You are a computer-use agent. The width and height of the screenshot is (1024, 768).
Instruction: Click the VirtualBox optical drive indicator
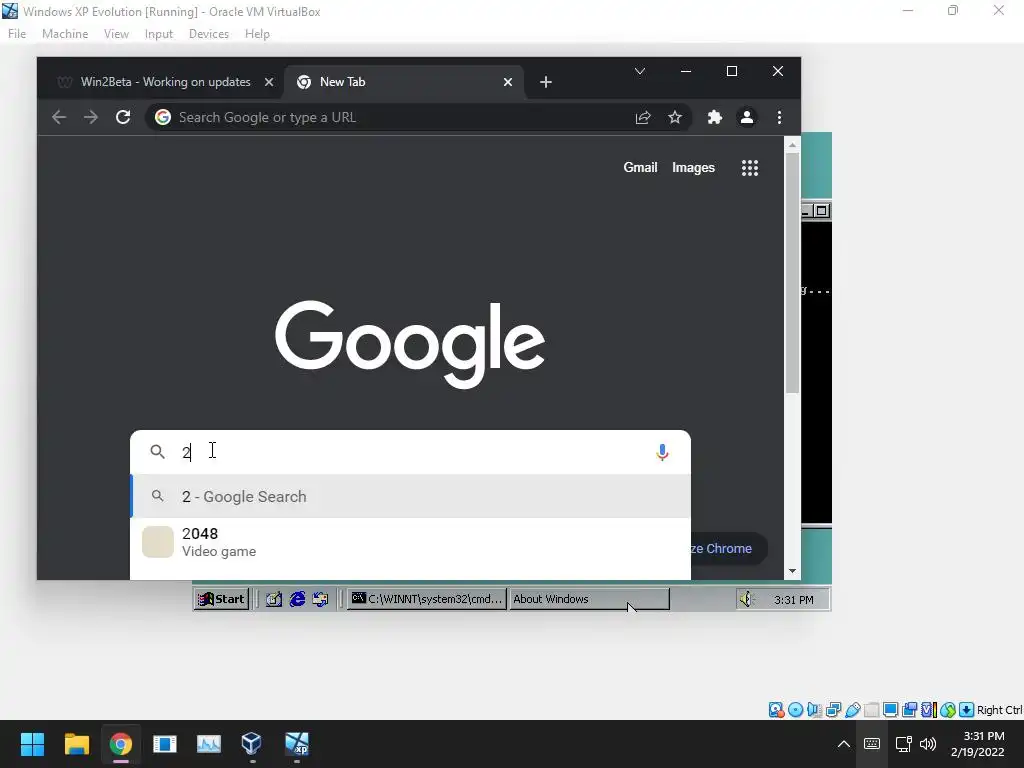pos(795,710)
